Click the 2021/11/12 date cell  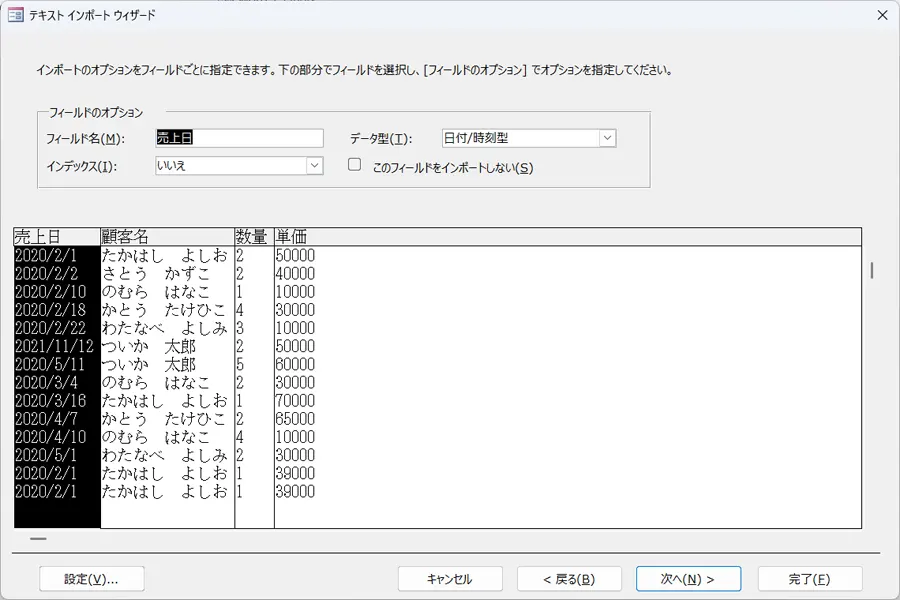(x=55, y=346)
